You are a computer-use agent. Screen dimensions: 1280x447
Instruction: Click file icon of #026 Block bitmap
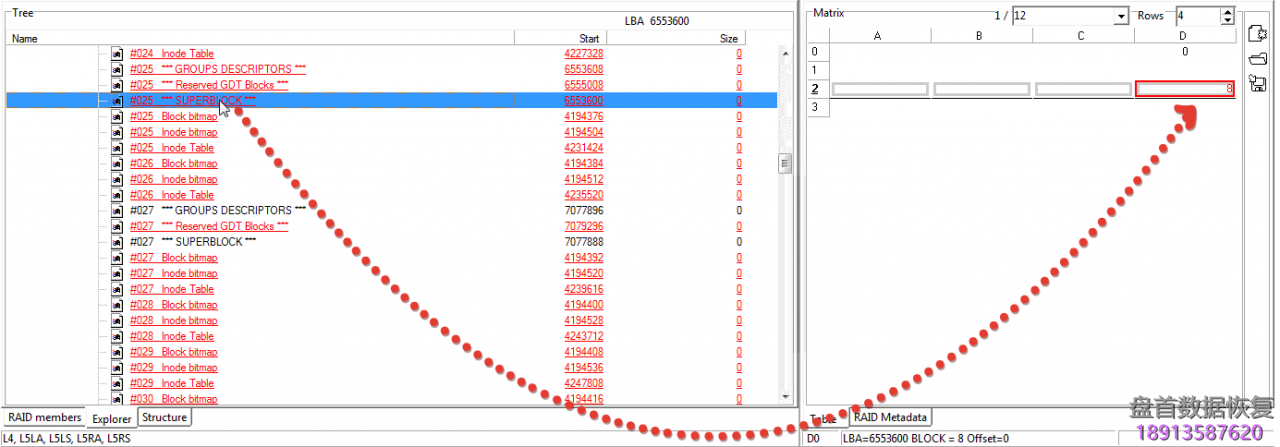pos(117,163)
